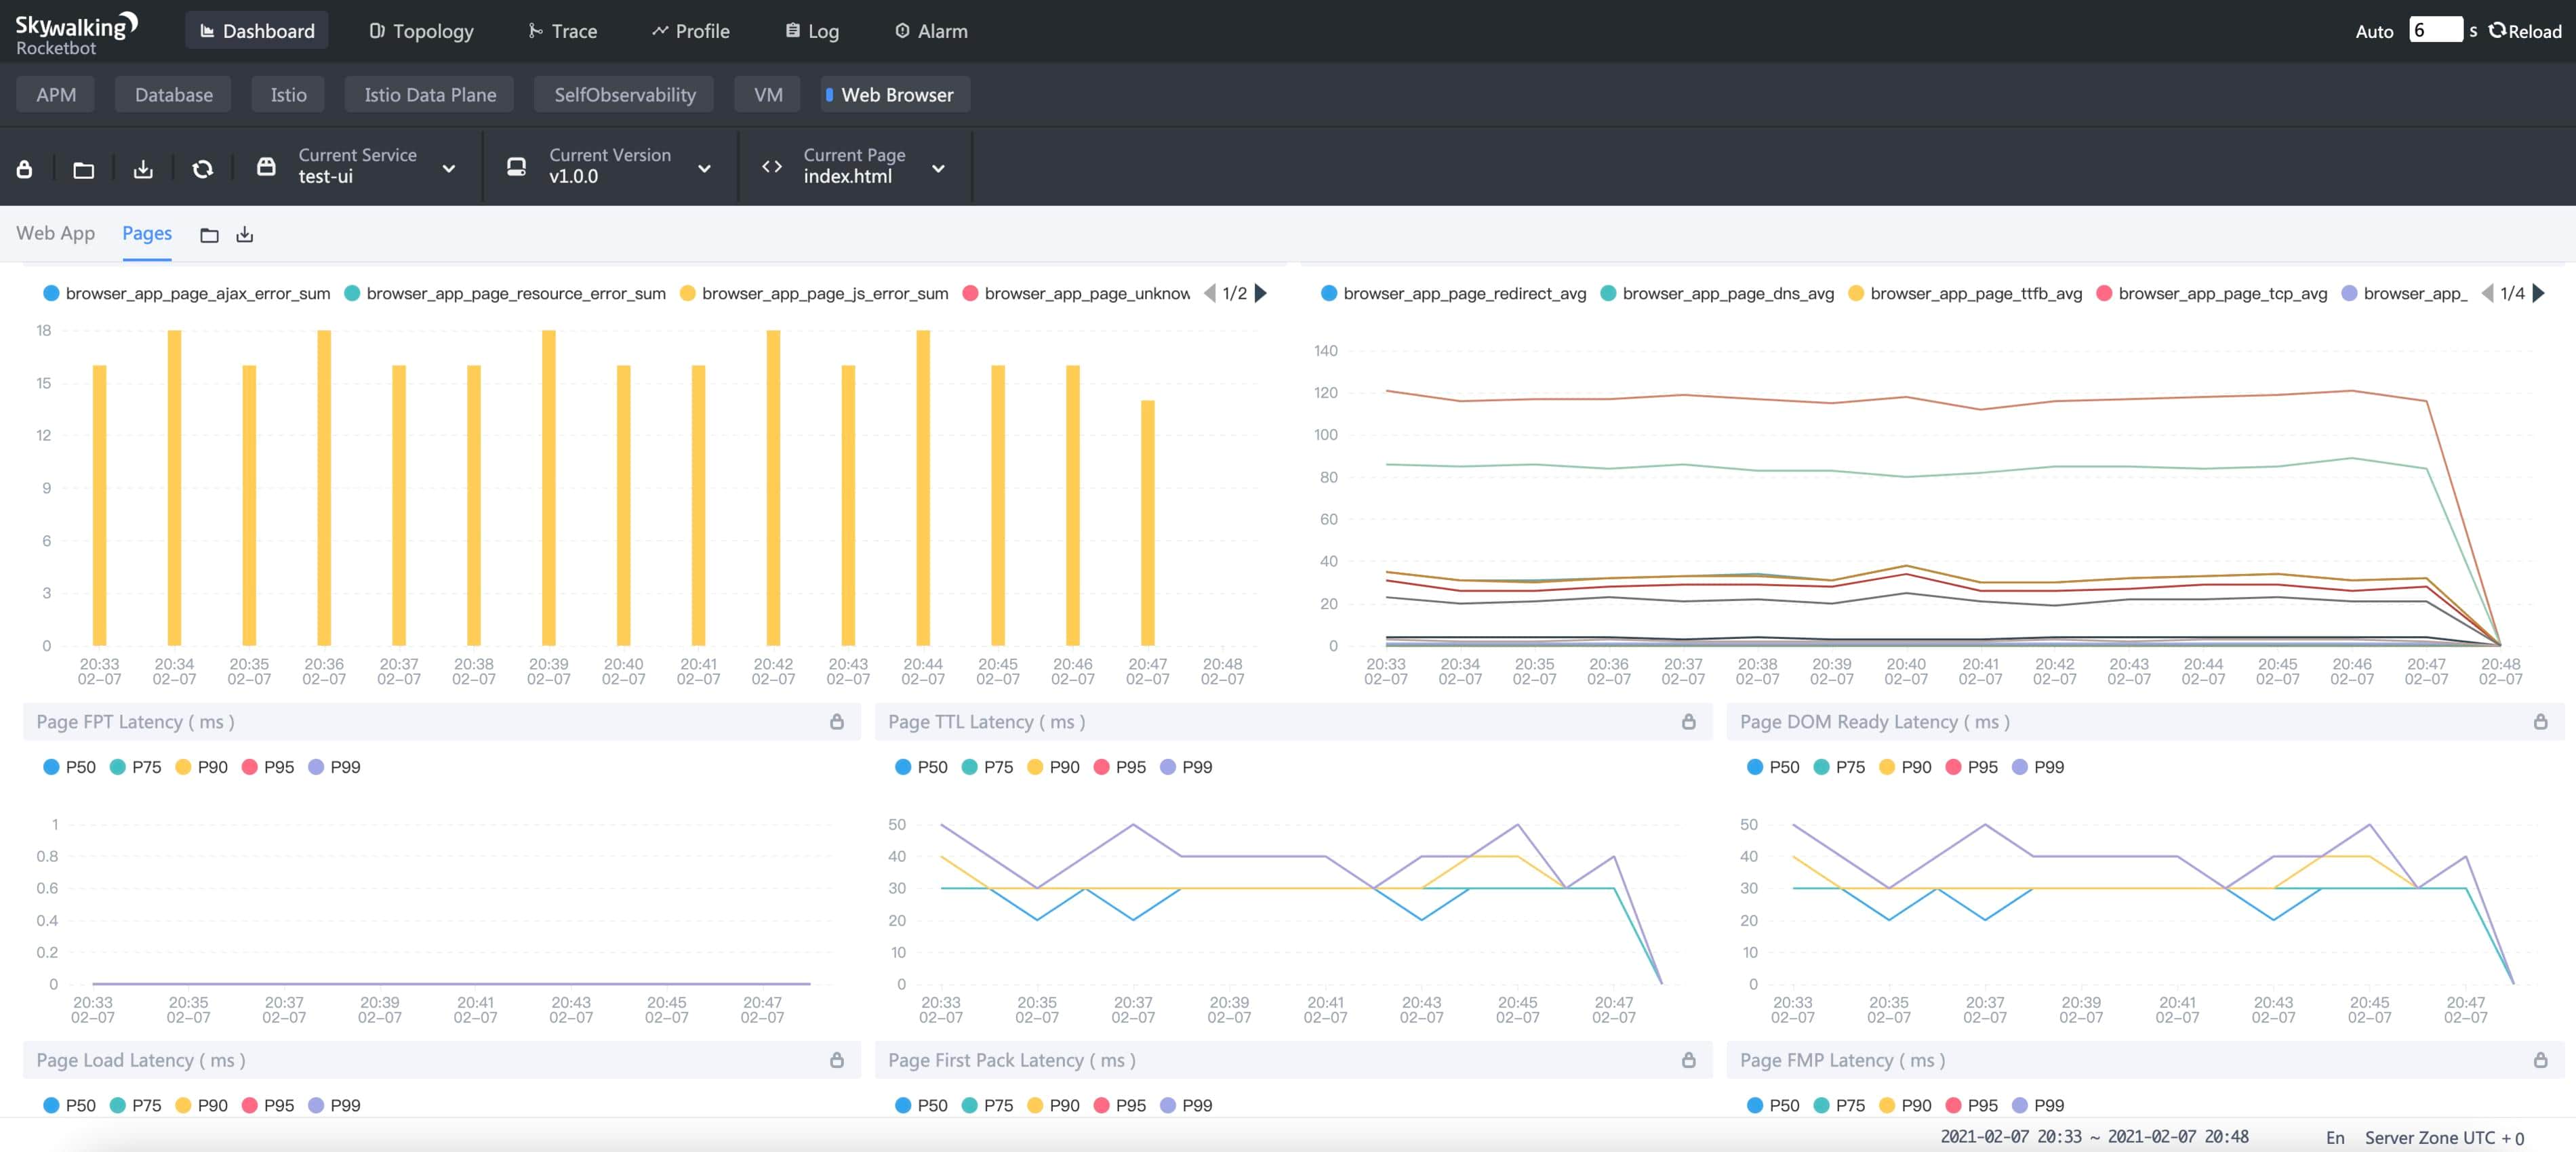
Task: Click lock icon on Page TTL Latency panel
Action: pyautogui.click(x=1689, y=722)
